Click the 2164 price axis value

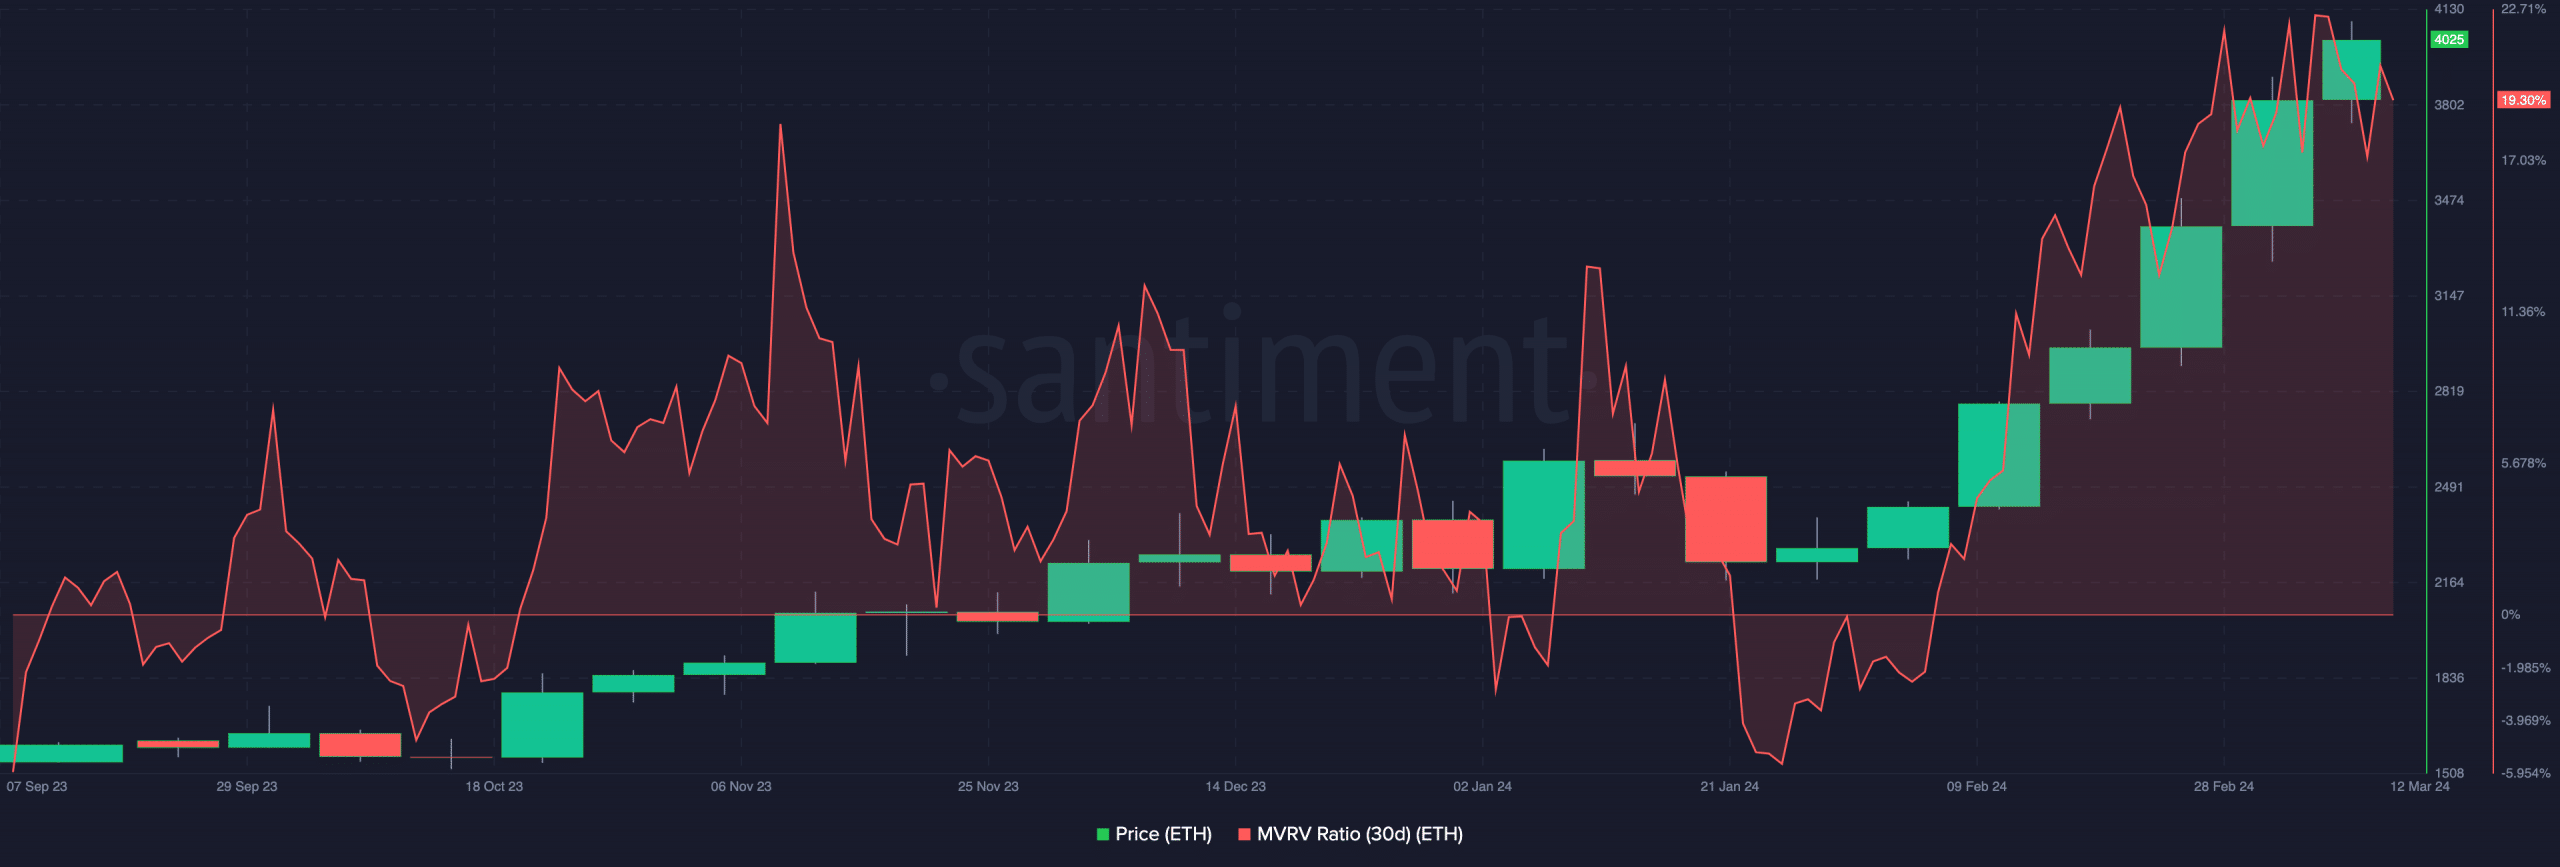pyautogui.click(x=2449, y=582)
